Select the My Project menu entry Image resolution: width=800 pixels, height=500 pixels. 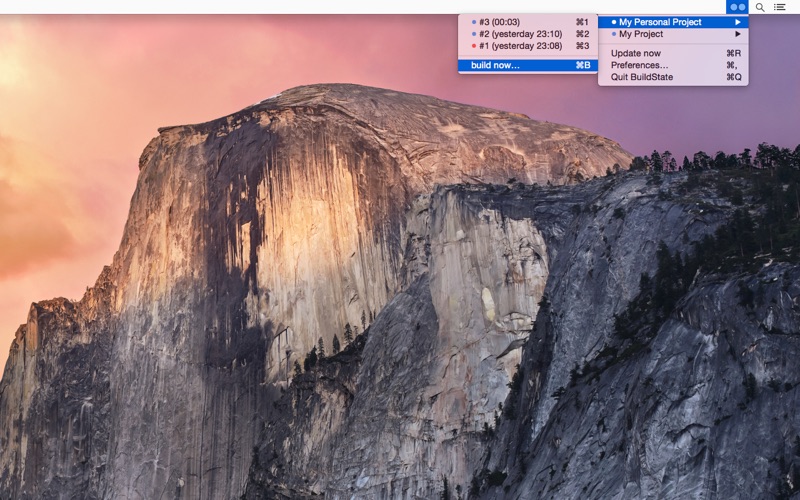[641, 34]
